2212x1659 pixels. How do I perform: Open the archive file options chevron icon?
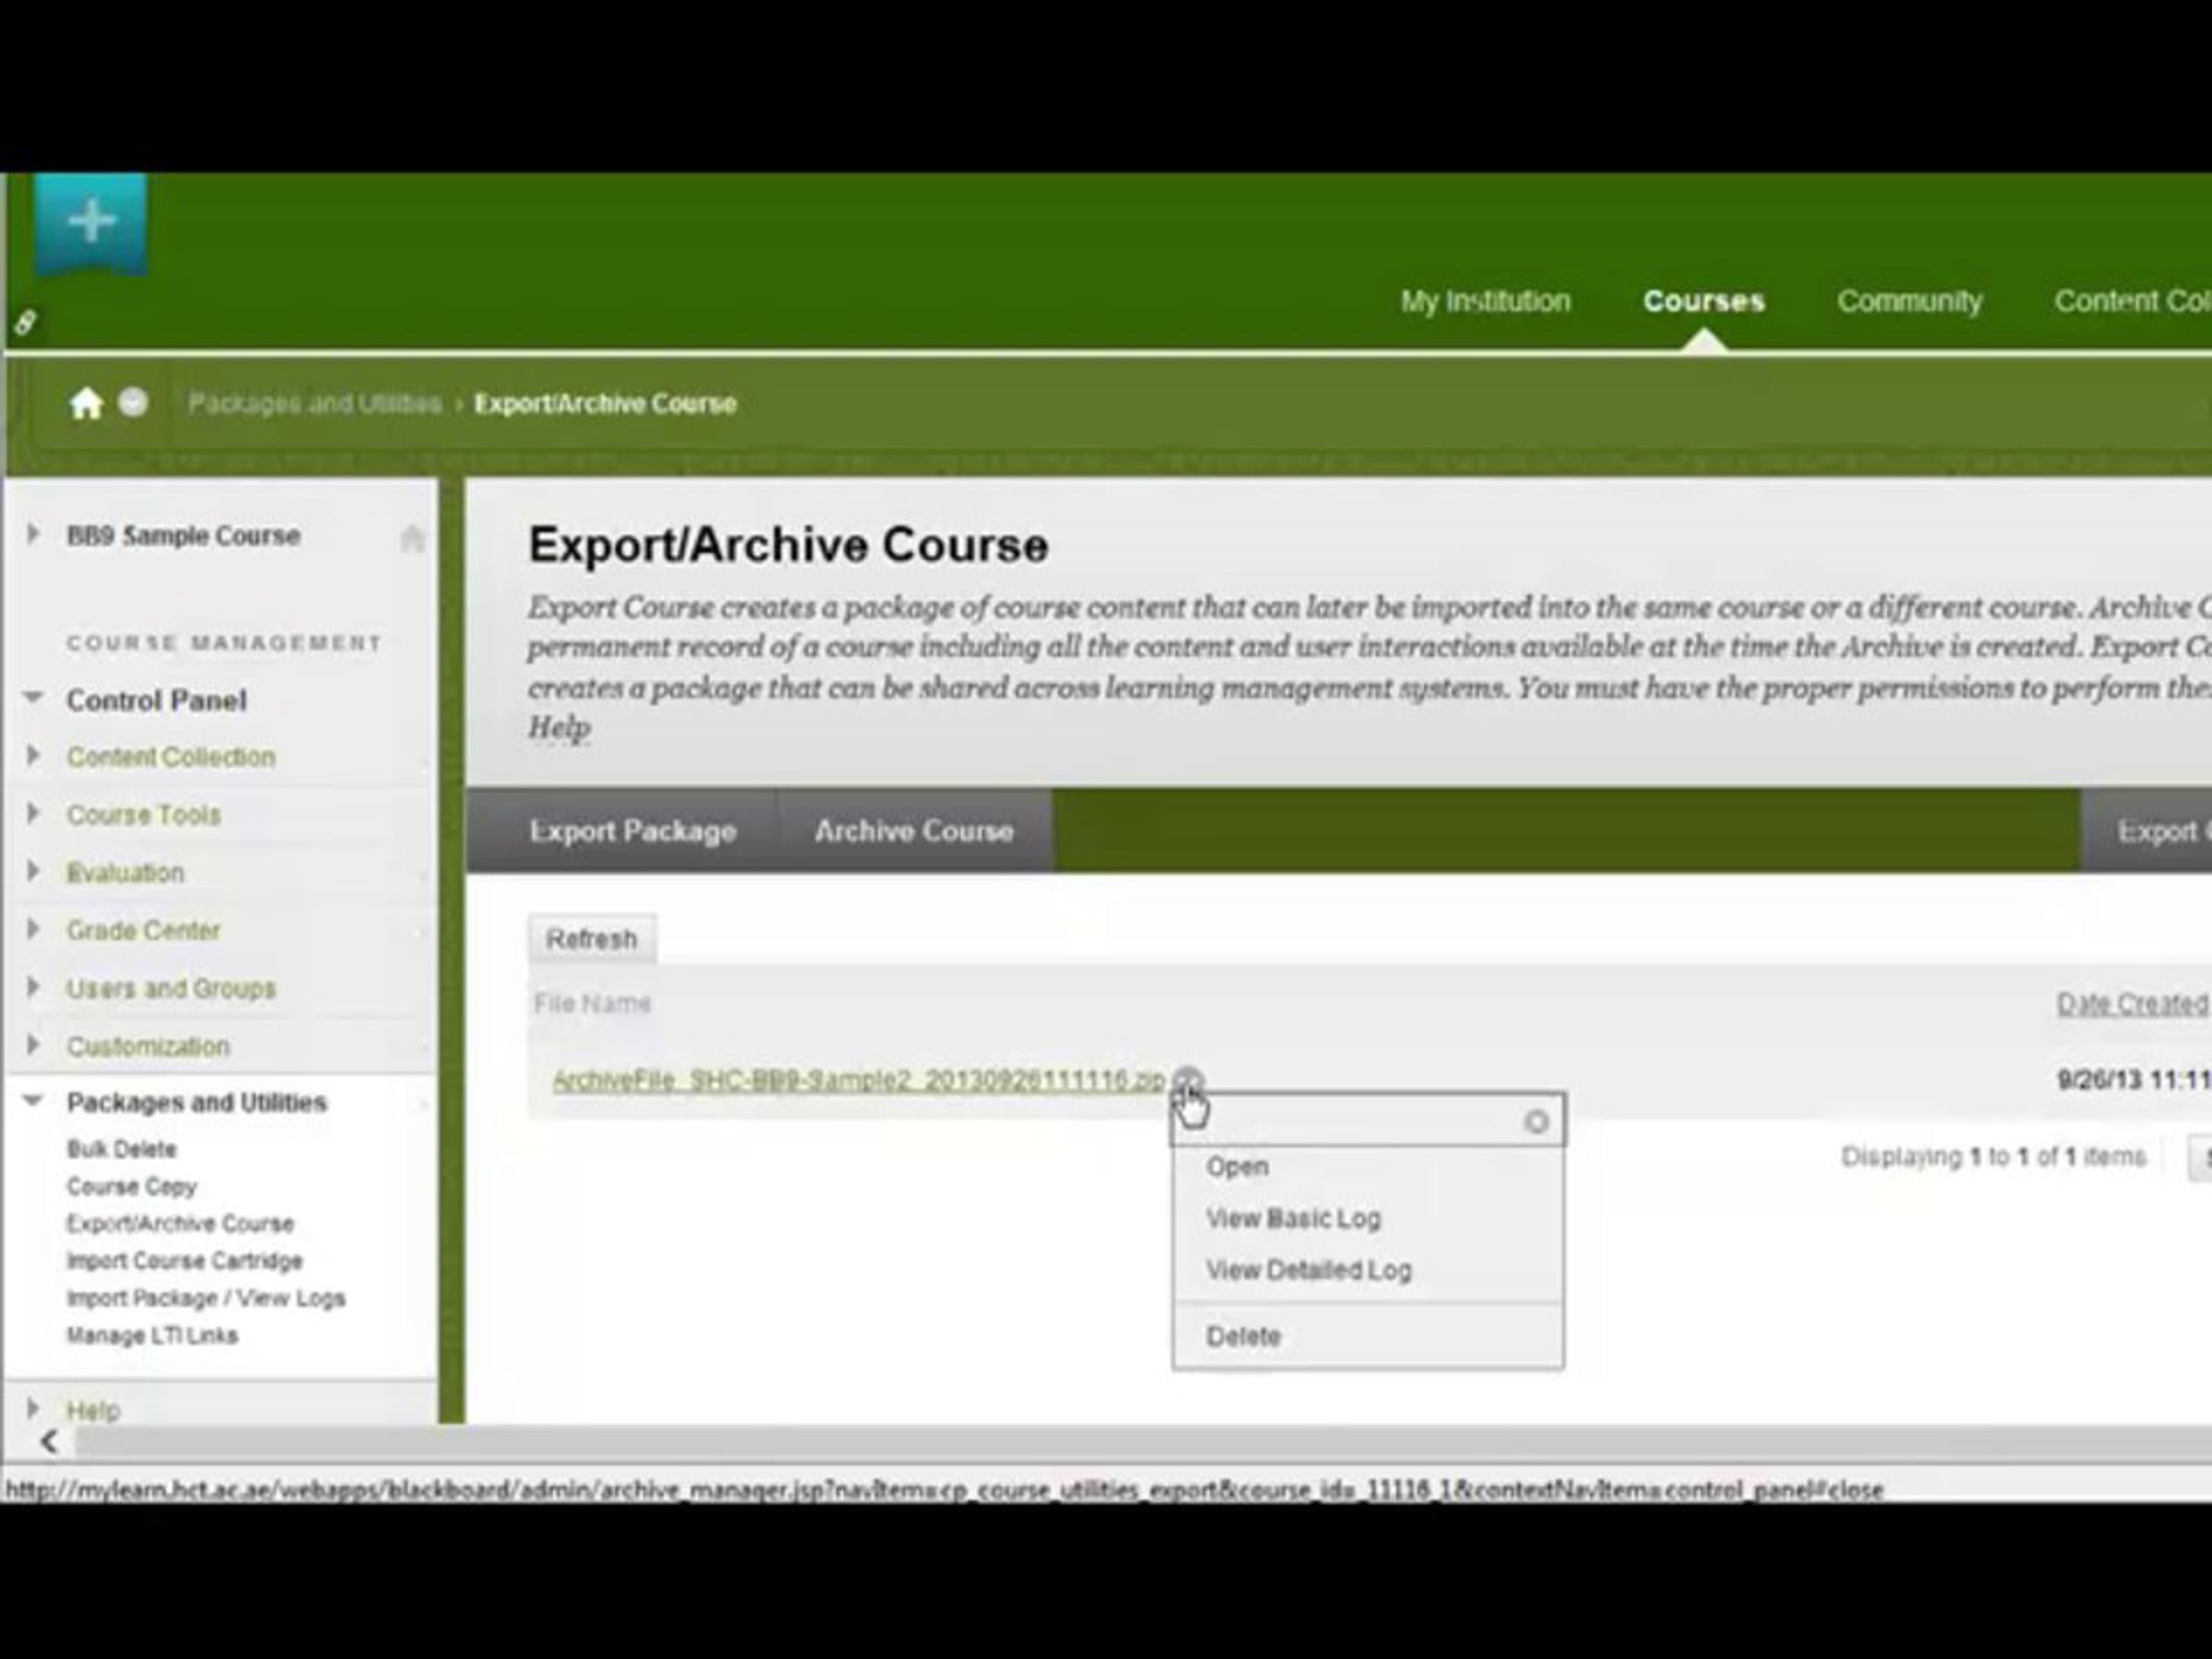(1188, 1080)
